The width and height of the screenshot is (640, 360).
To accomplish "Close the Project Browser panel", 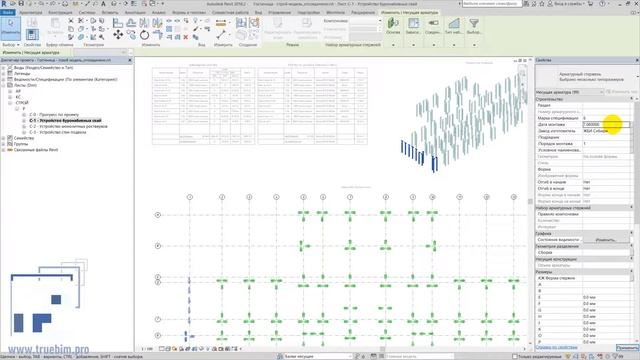I will click(x=130, y=60).
